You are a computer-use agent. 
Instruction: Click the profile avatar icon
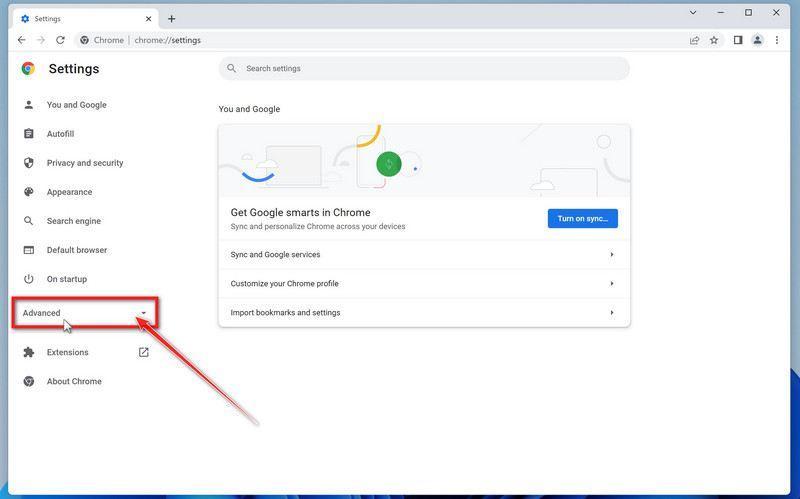click(x=757, y=40)
